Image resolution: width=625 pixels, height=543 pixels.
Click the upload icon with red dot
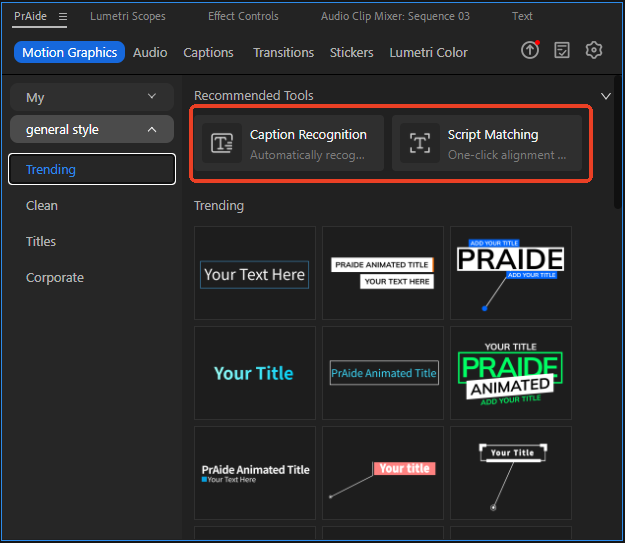(x=530, y=51)
